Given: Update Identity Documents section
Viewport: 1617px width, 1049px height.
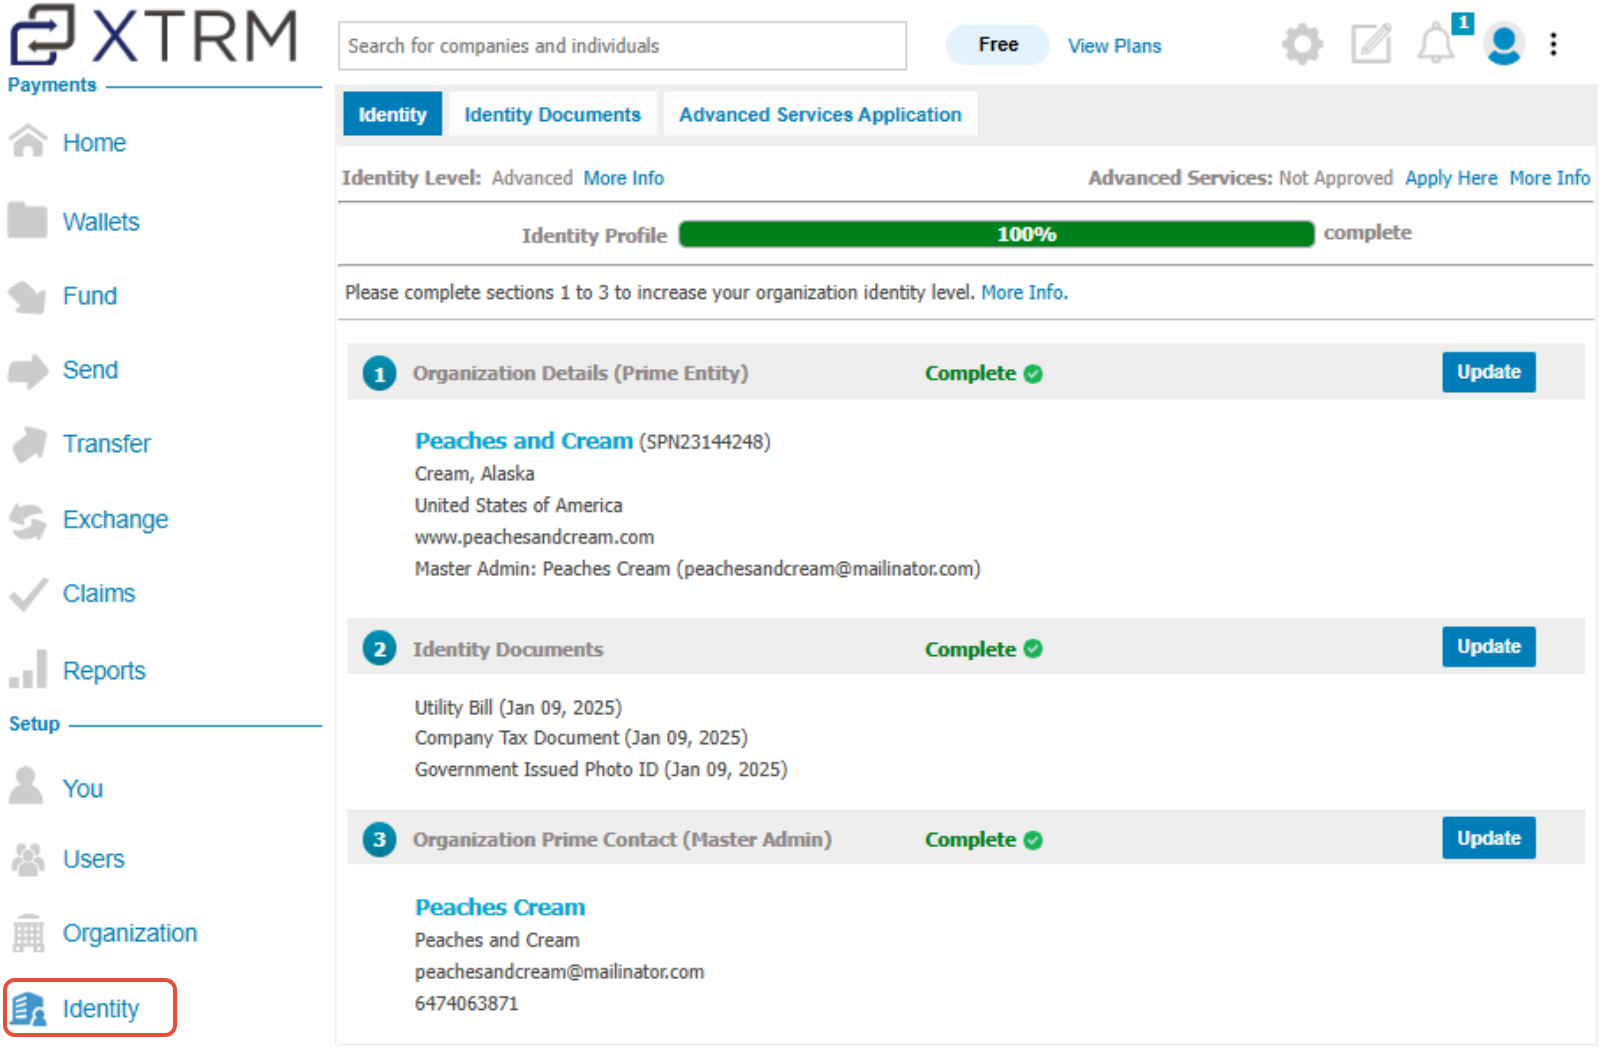Looking at the screenshot, I should pyautogui.click(x=1488, y=647).
